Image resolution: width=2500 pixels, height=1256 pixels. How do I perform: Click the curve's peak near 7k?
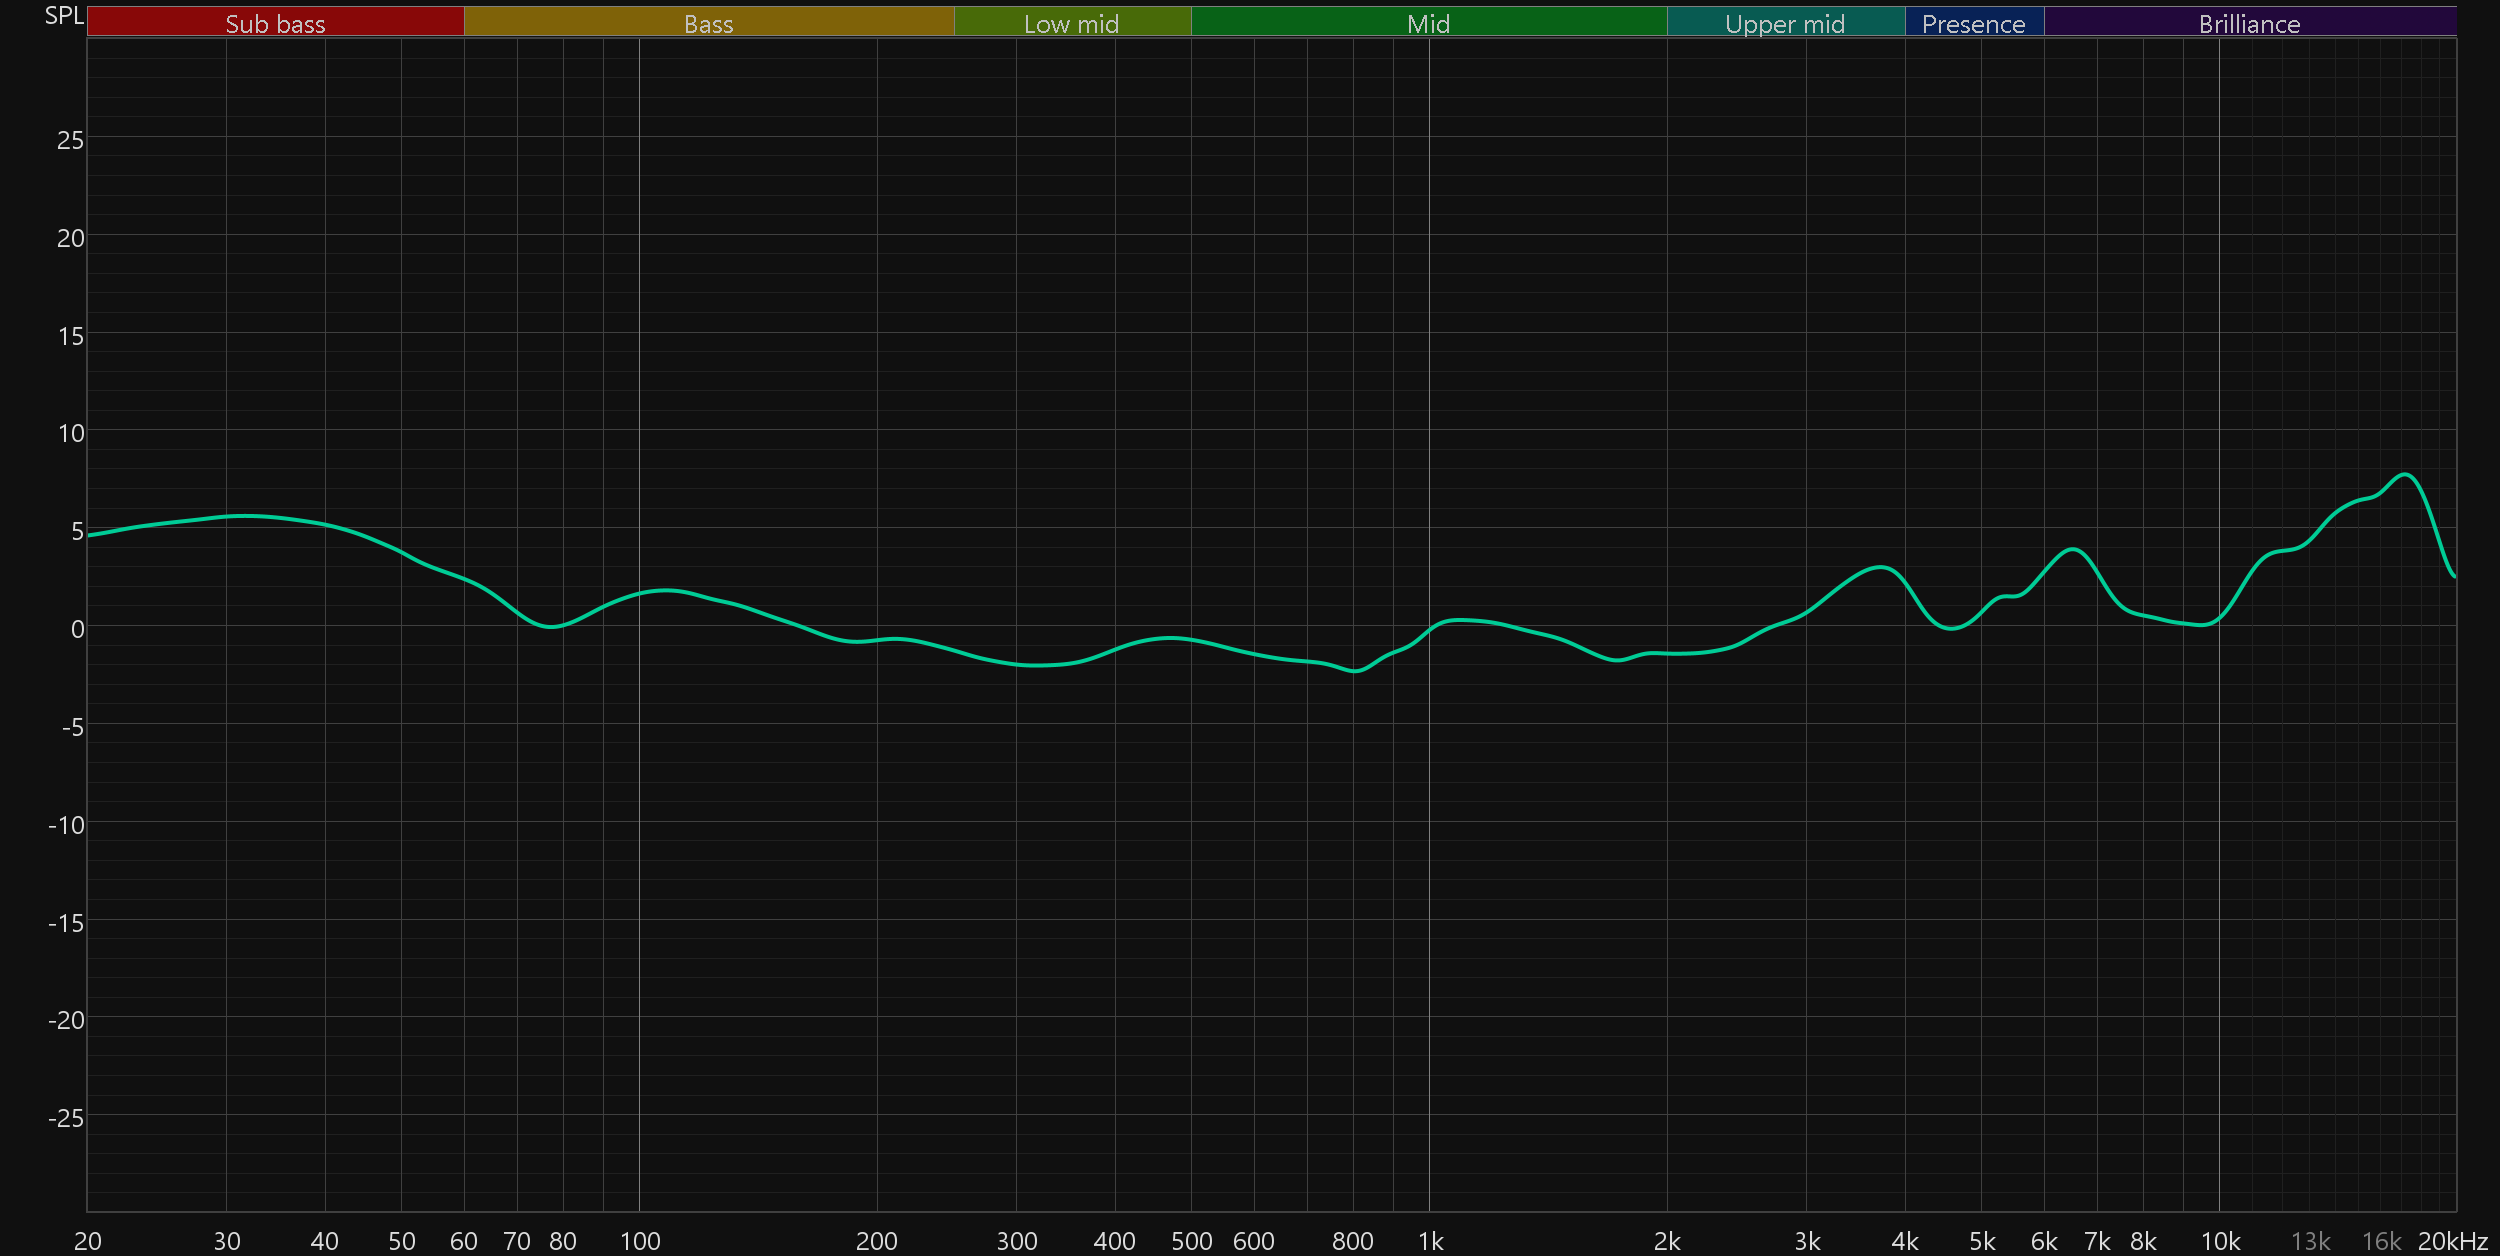click(x=2073, y=549)
